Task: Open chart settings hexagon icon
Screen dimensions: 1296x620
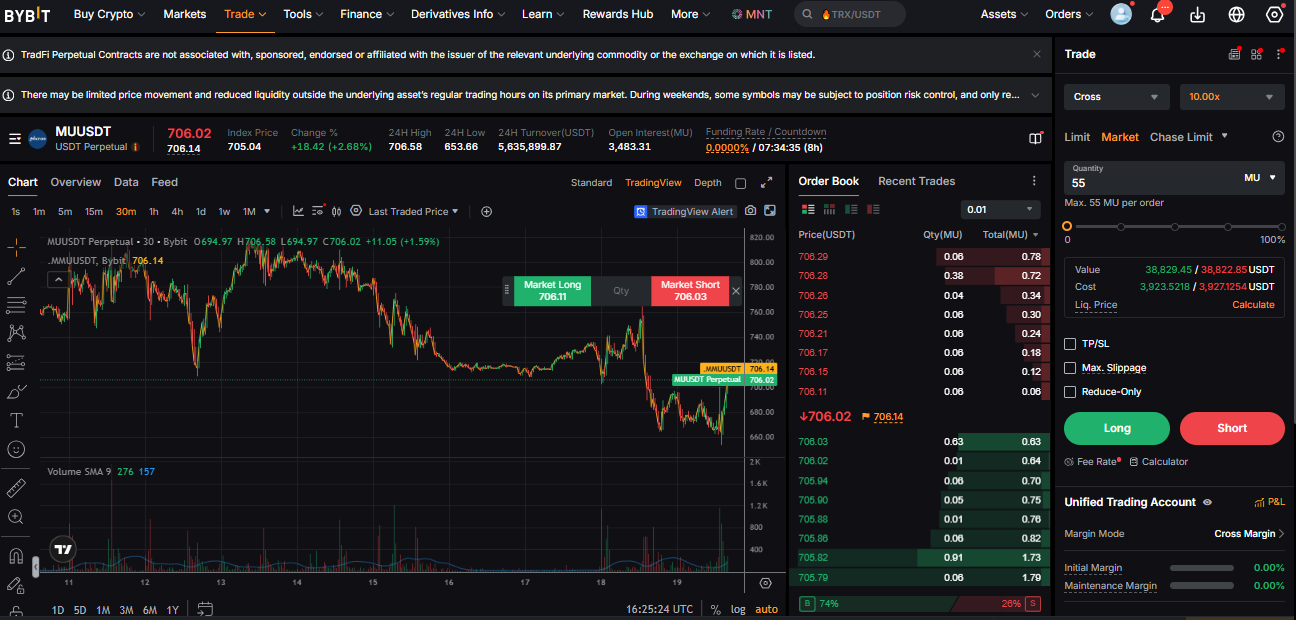Action: pos(355,211)
